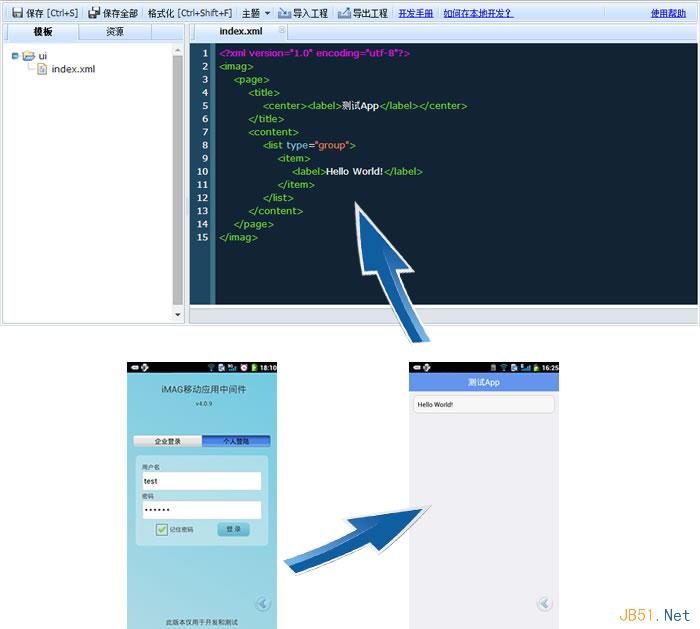Close the index.xml editor tab
Viewport: 700px width, 629px height.
tap(282, 30)
